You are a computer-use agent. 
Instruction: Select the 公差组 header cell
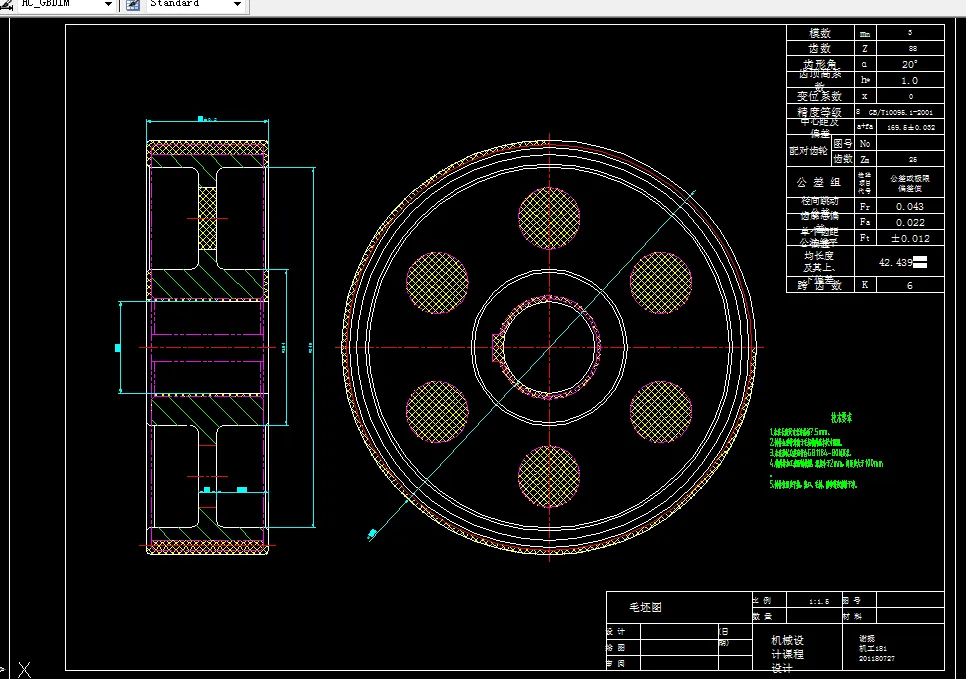[819, 182]
